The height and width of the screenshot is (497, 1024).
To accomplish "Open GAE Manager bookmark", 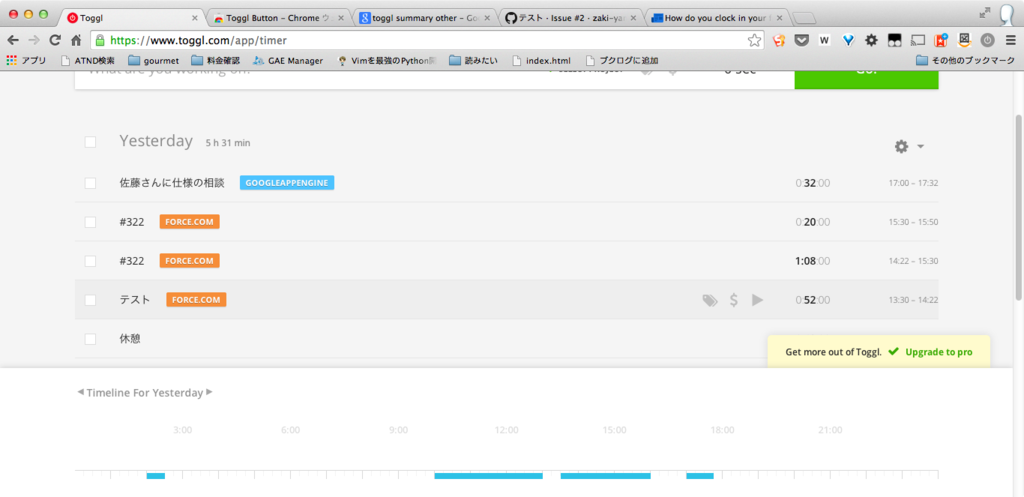I will coord(287,61).
